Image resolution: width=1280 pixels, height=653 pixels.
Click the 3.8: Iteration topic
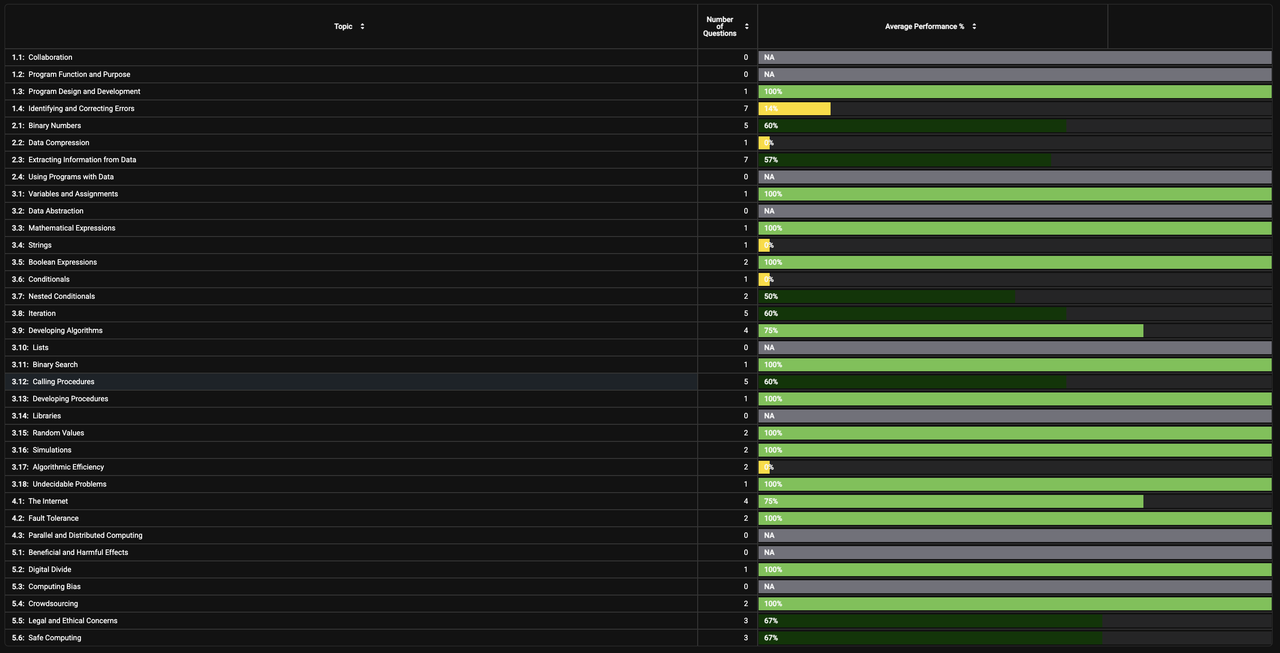click(34, 312)
